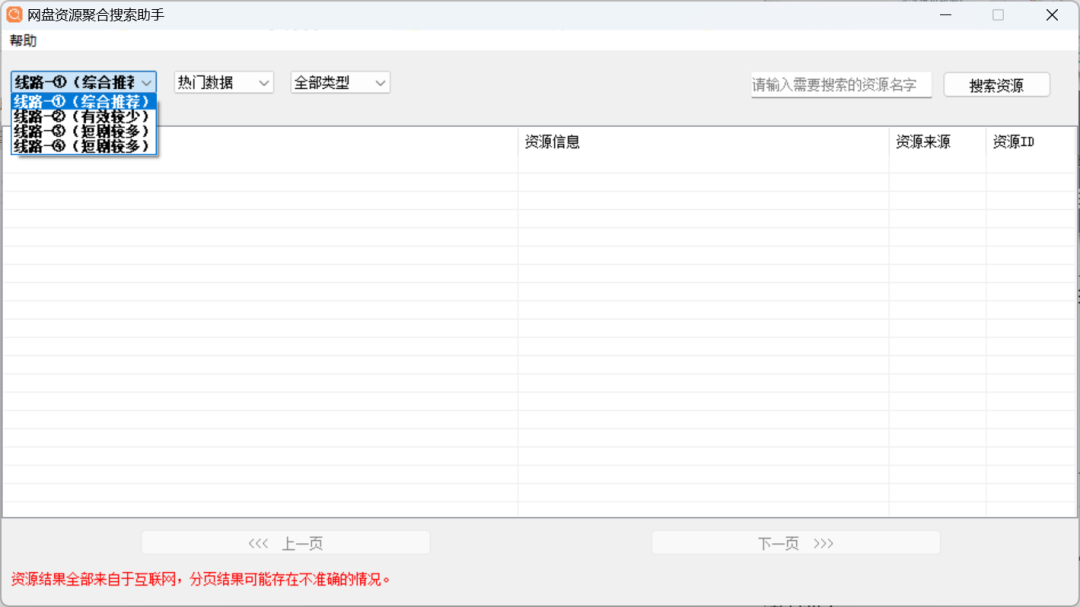Collapse the 线路 dropdown via its arrow

[148, 82]
